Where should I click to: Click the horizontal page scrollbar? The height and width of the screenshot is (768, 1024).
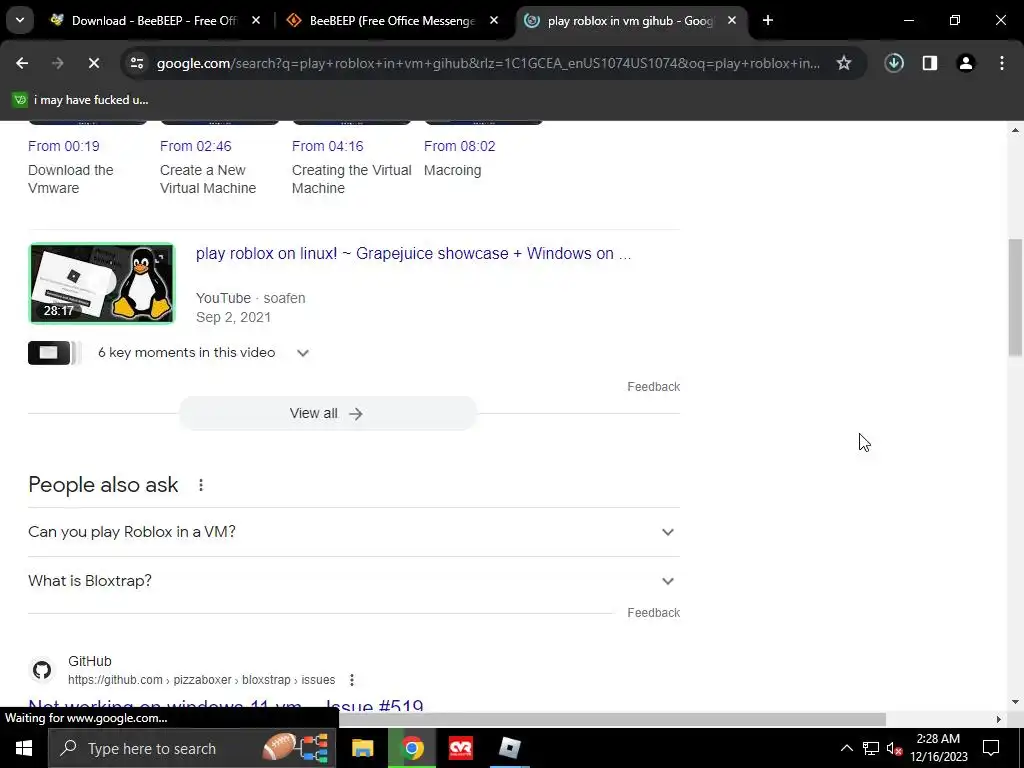click(612, 719)
